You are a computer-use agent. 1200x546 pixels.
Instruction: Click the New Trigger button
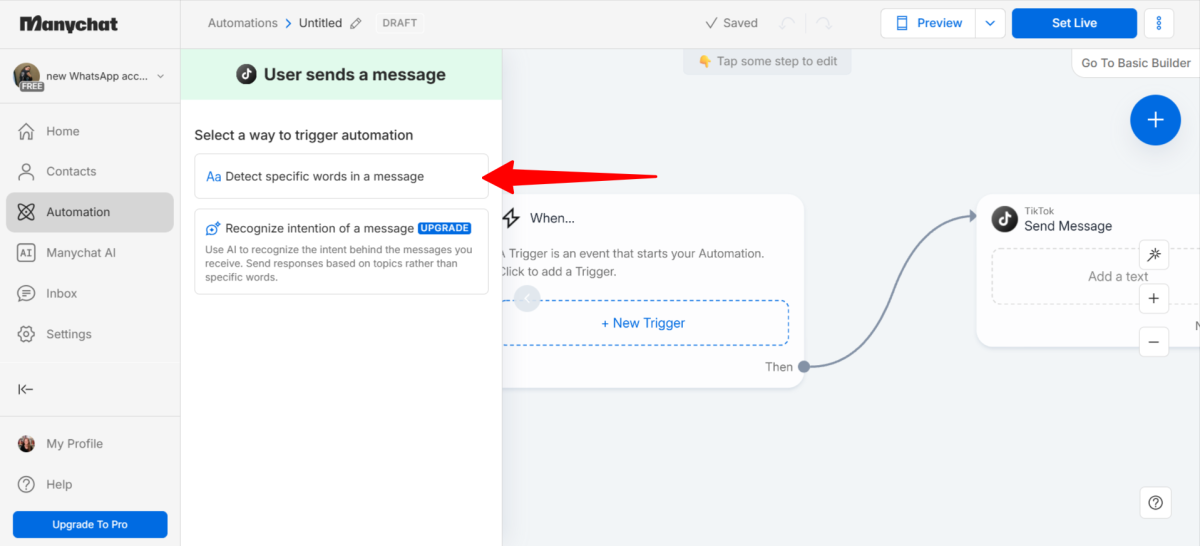(x=643, y=323)
